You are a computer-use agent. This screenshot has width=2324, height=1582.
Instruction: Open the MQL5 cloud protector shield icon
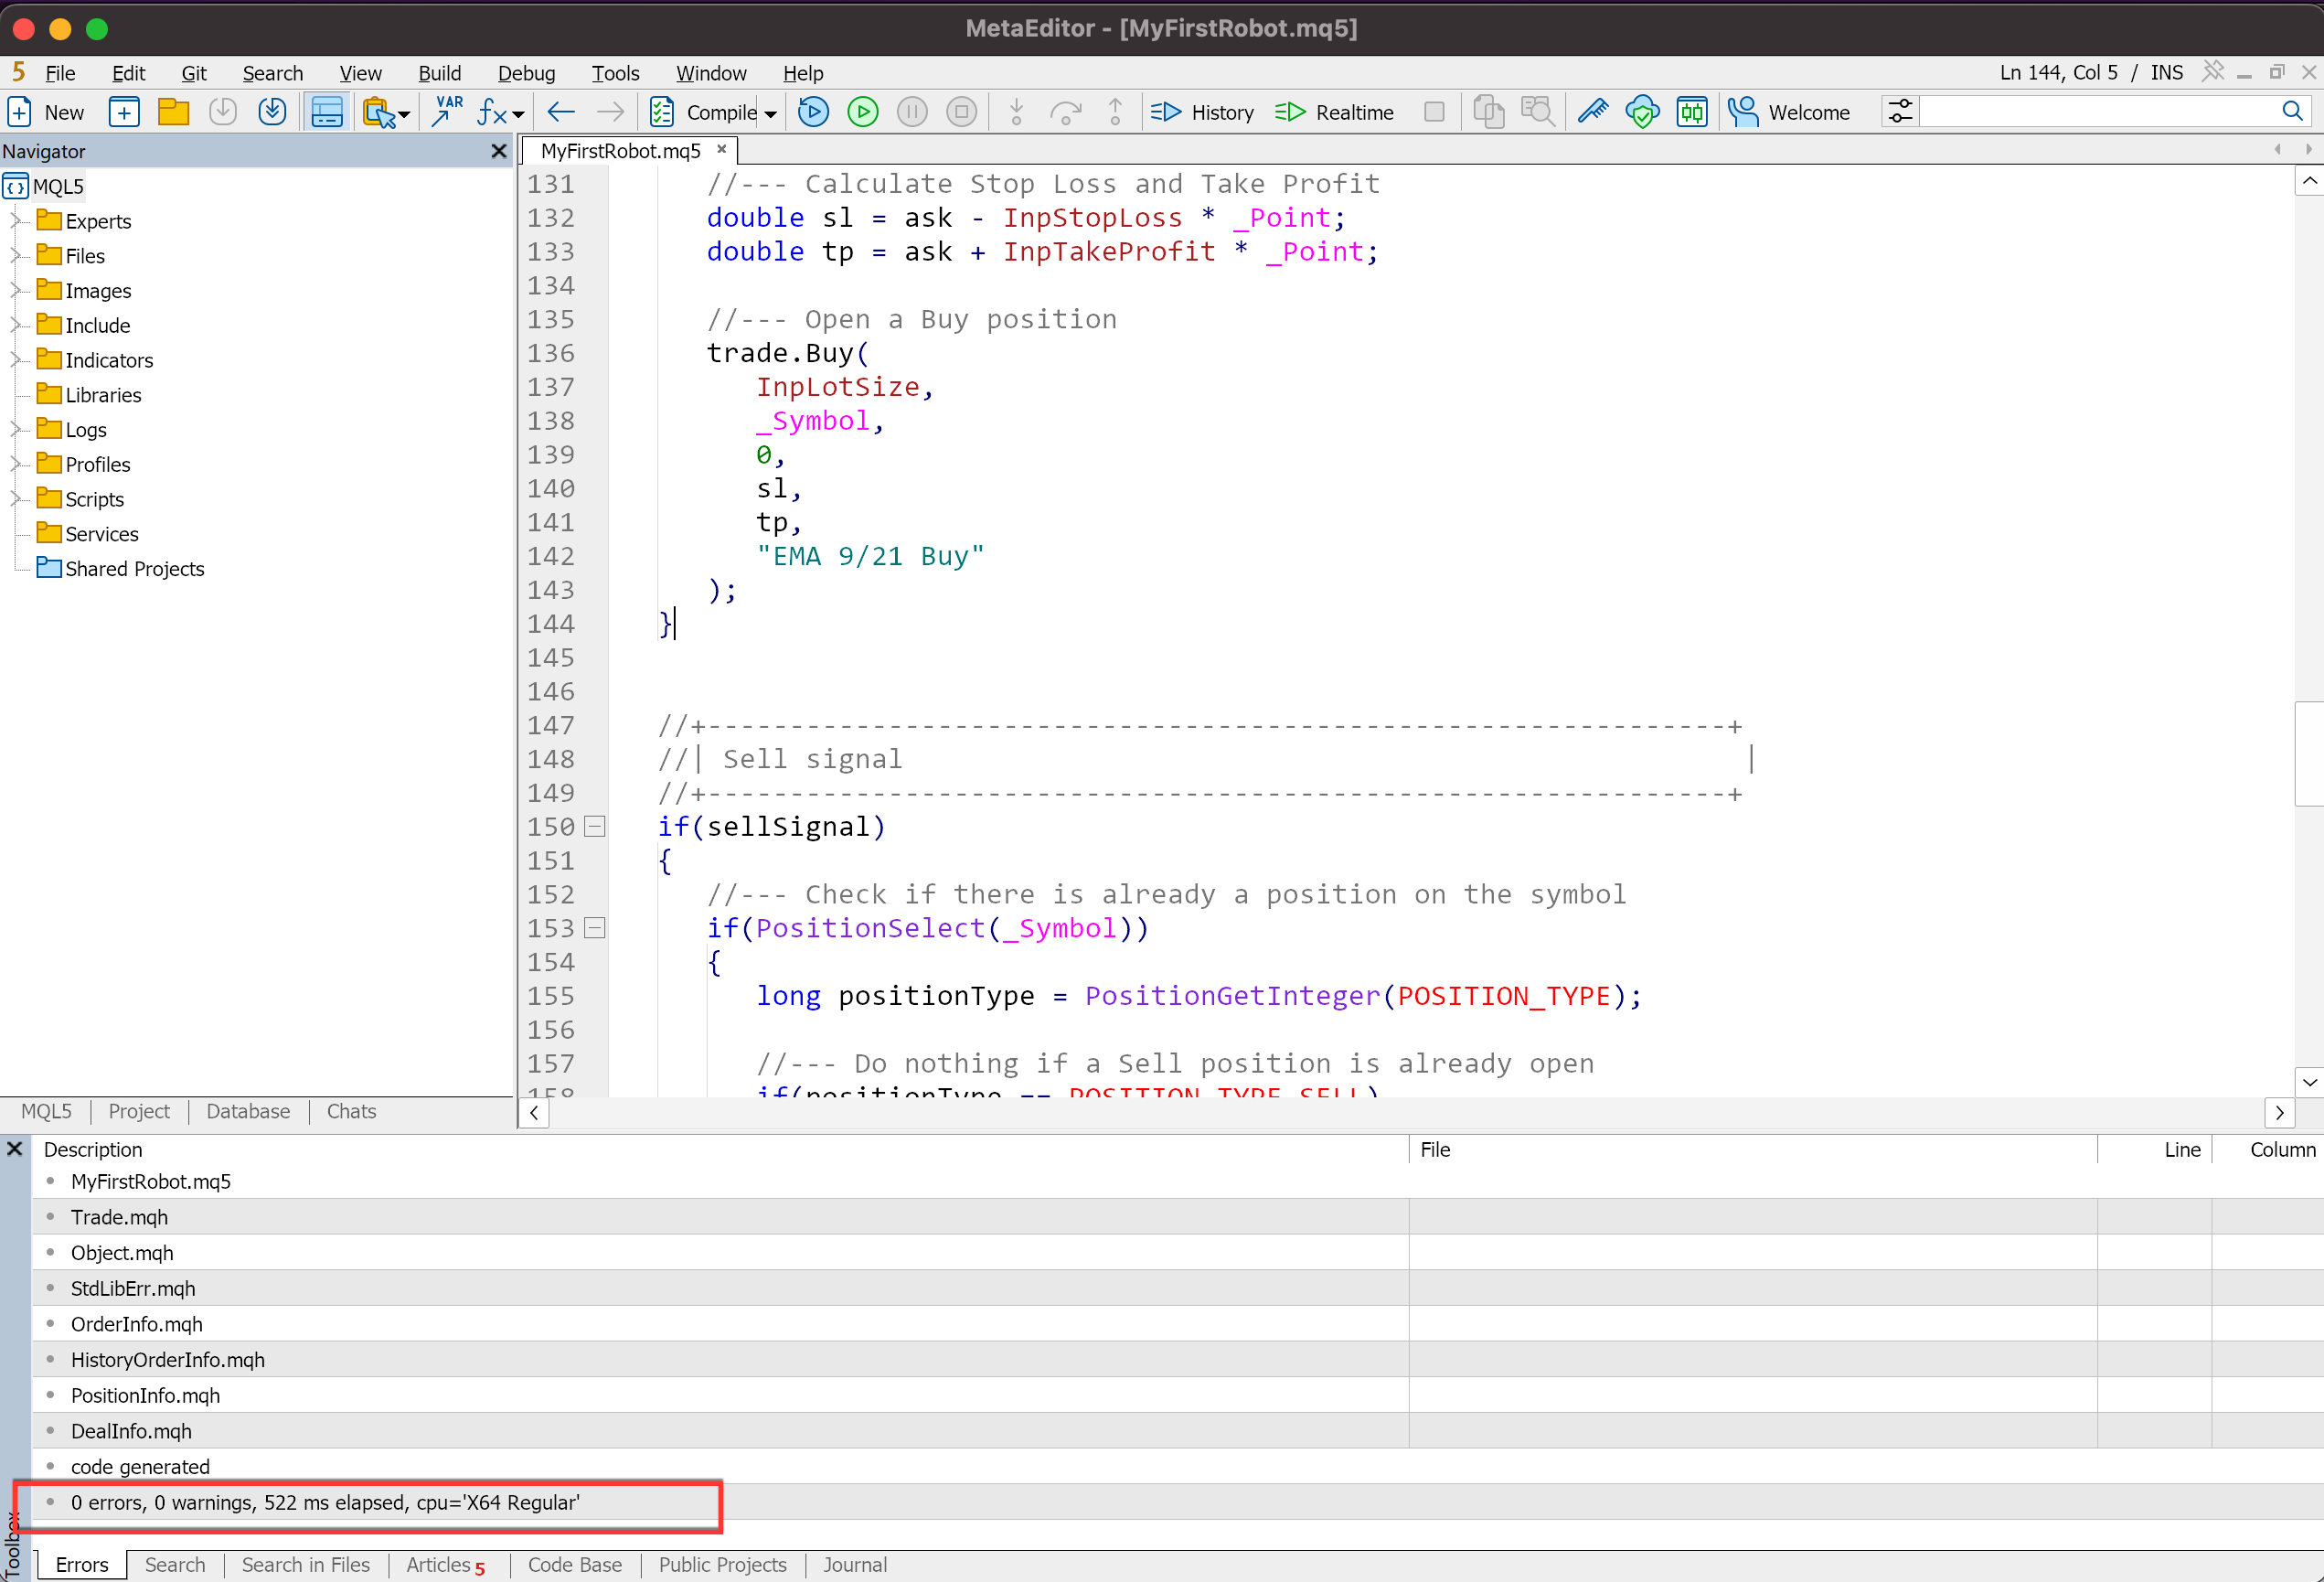tap(1642, 112)
